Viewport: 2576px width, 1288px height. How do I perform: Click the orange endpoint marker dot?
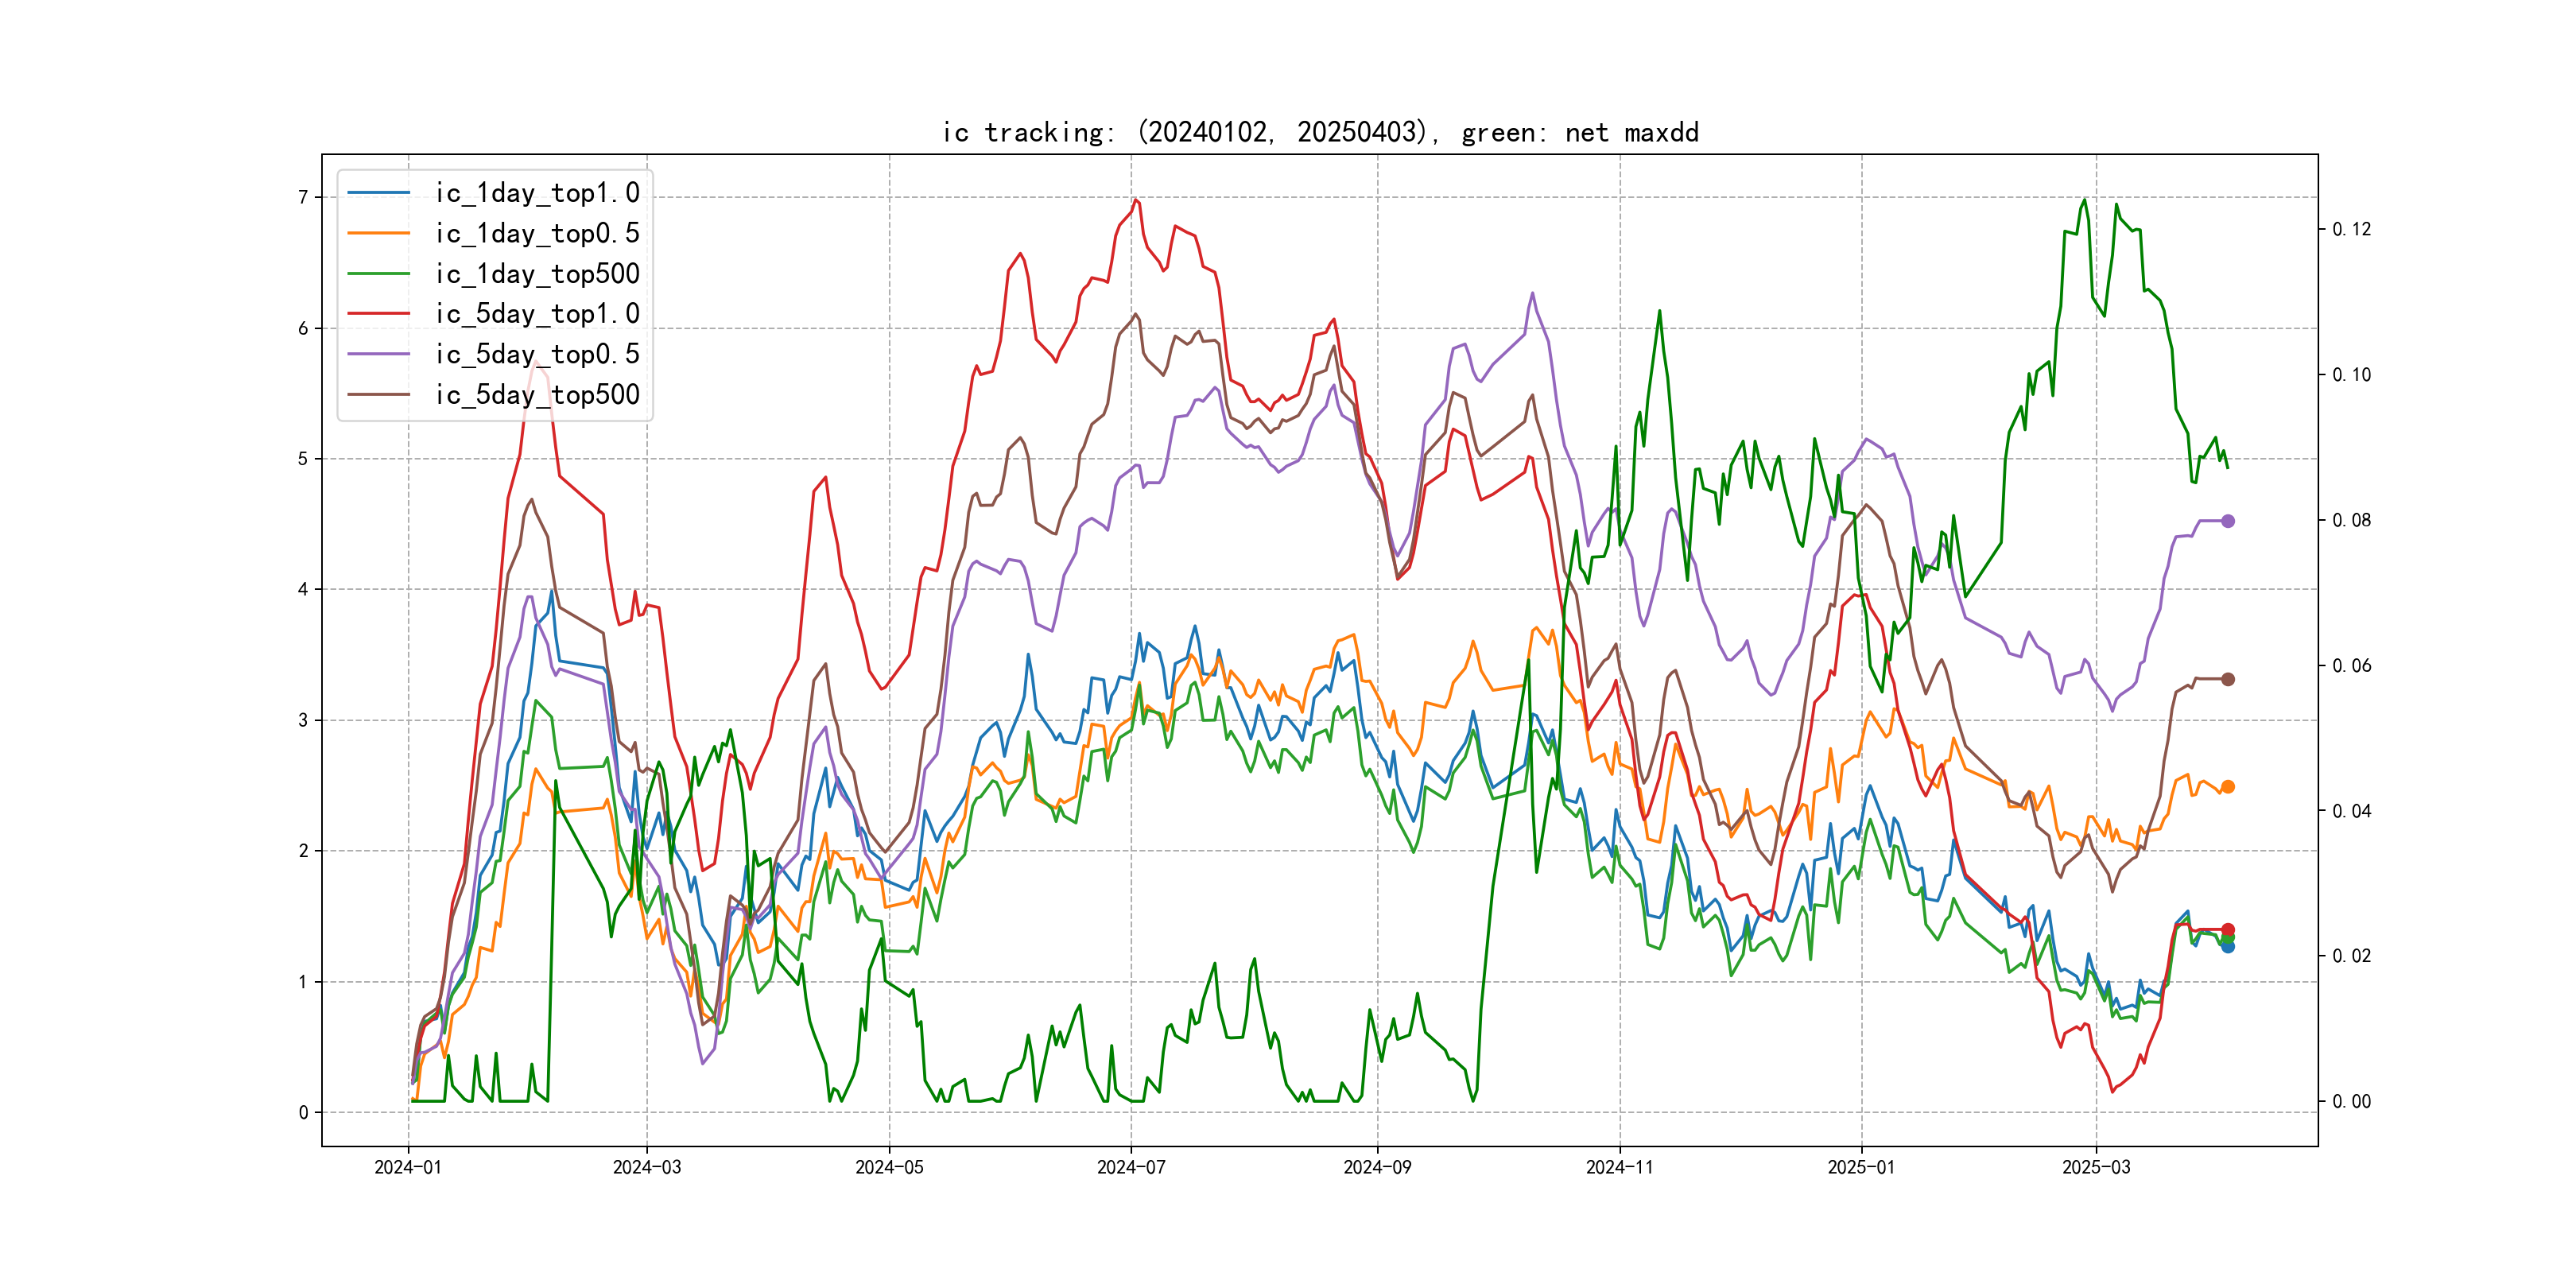click(2228, 787)
